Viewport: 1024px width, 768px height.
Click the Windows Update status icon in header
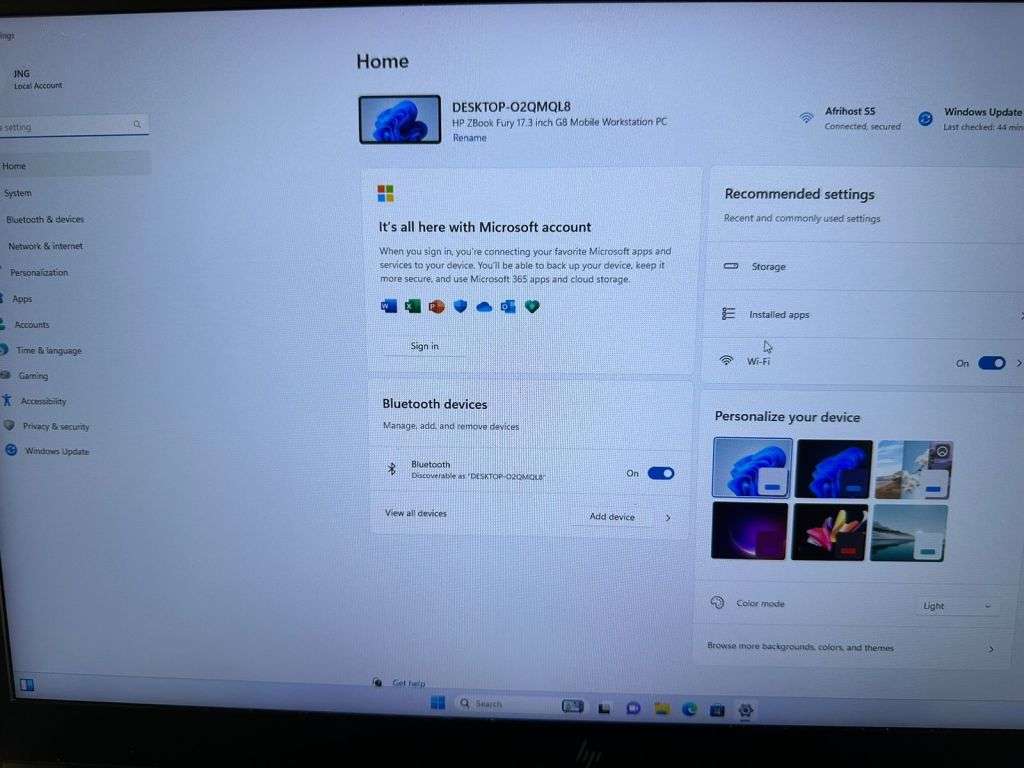[x=925, y=118]
